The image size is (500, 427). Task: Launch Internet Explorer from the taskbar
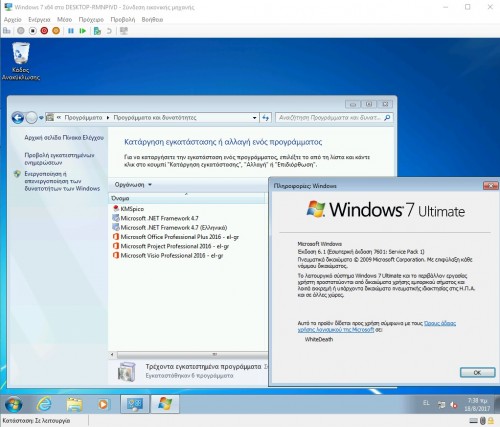tap(44, 404)
